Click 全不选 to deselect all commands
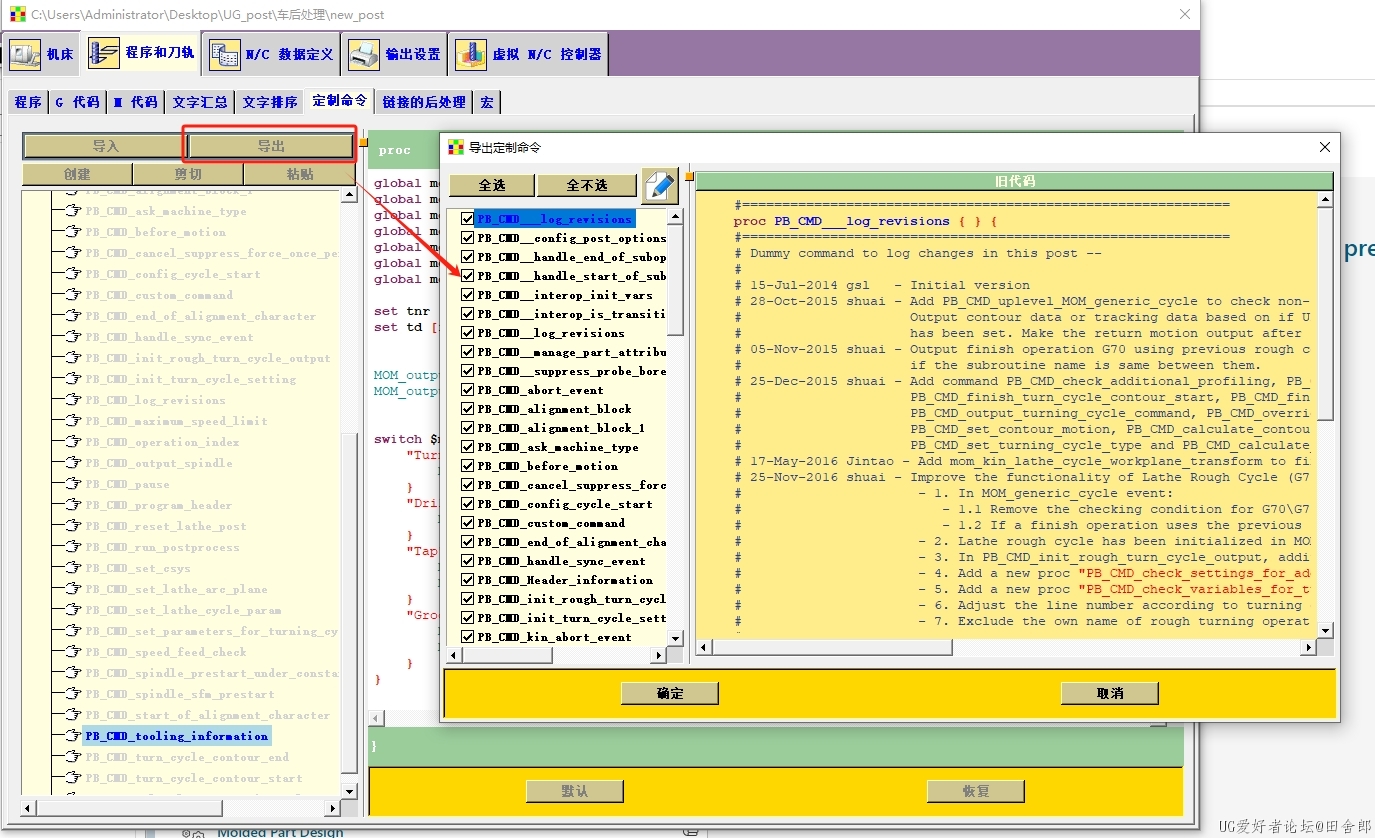The height and width of the screenshot is (838, 1375). (x=587, y=185)
